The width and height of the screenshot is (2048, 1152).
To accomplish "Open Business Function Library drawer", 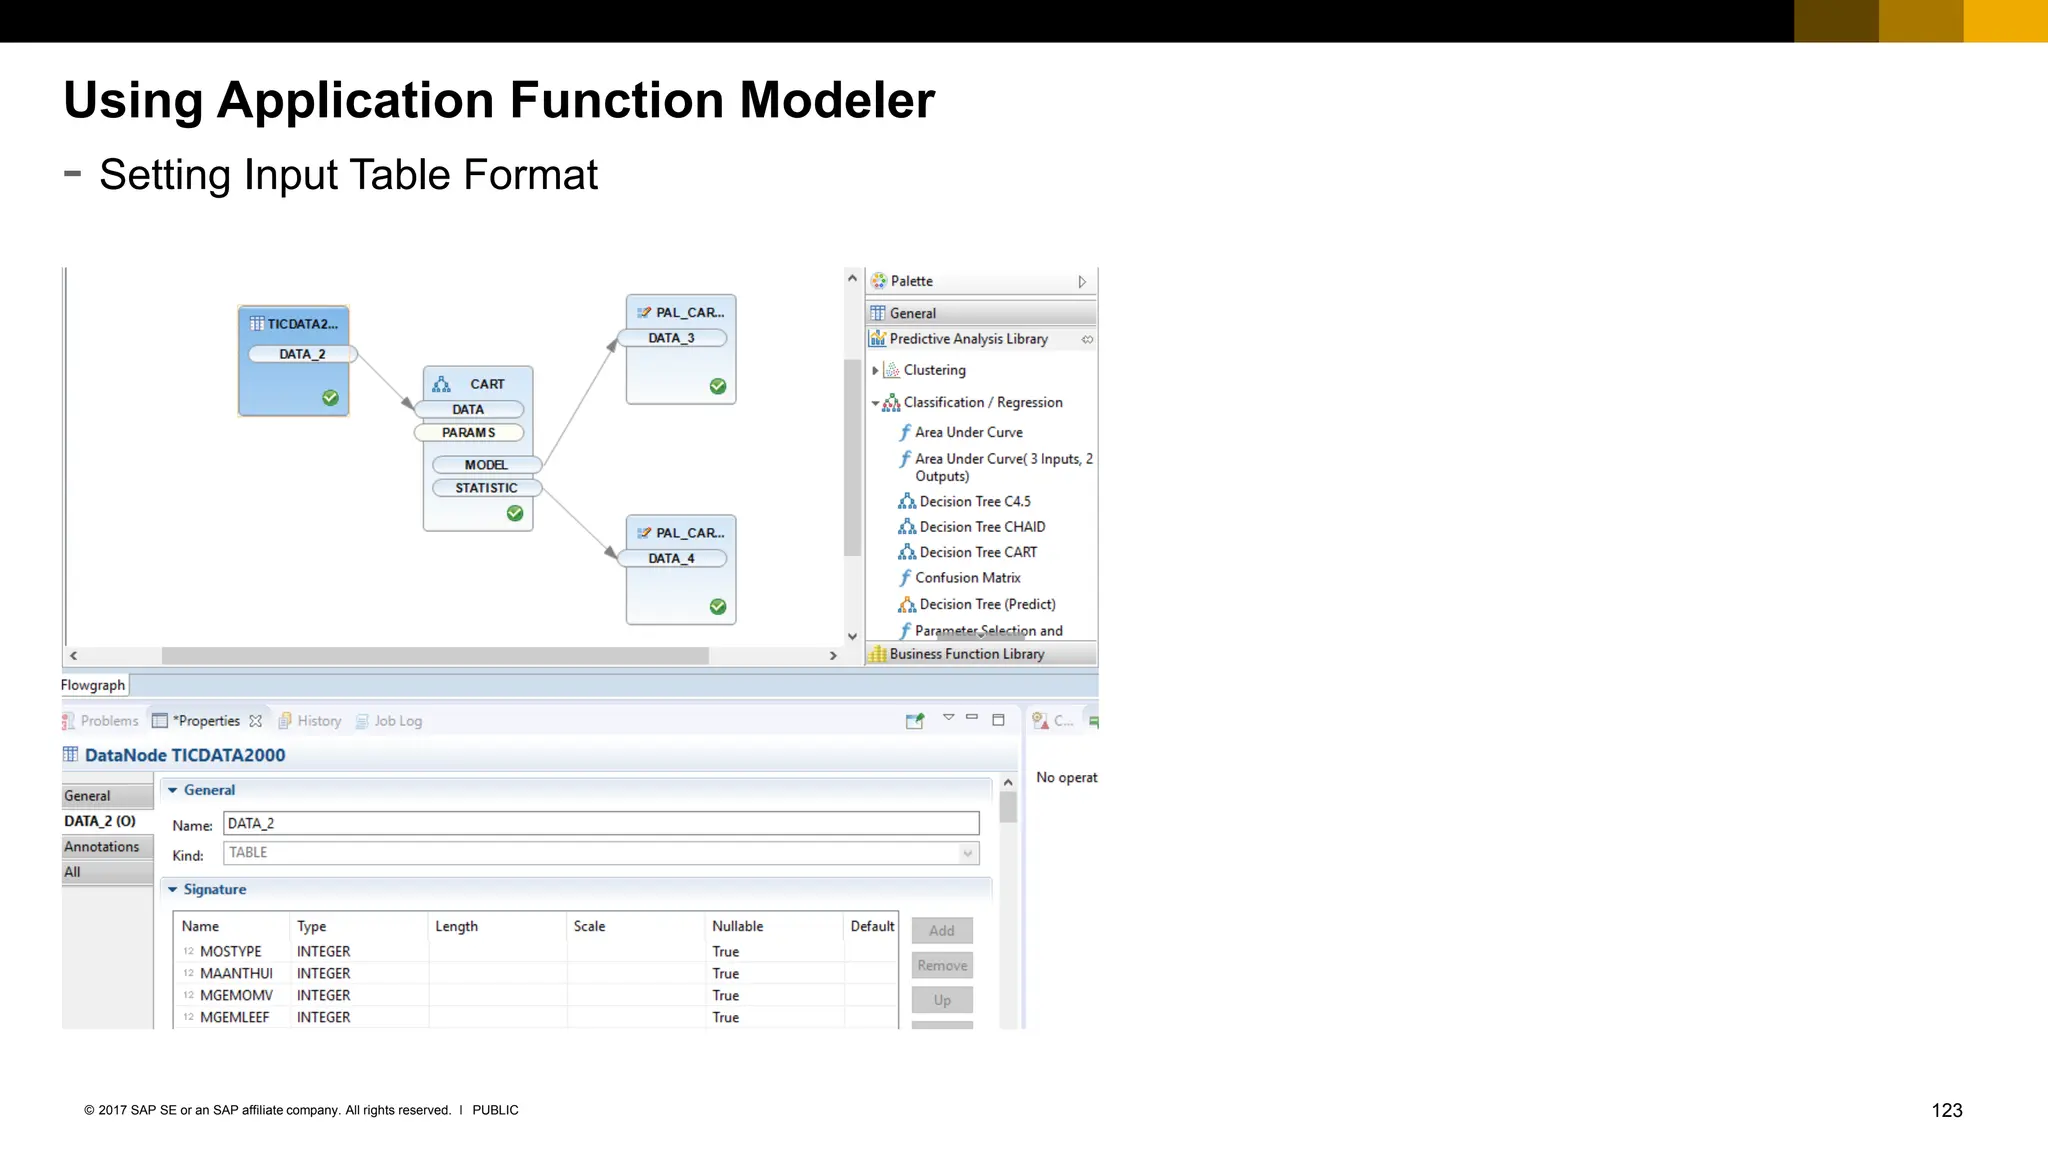I will tap(981, 654).
